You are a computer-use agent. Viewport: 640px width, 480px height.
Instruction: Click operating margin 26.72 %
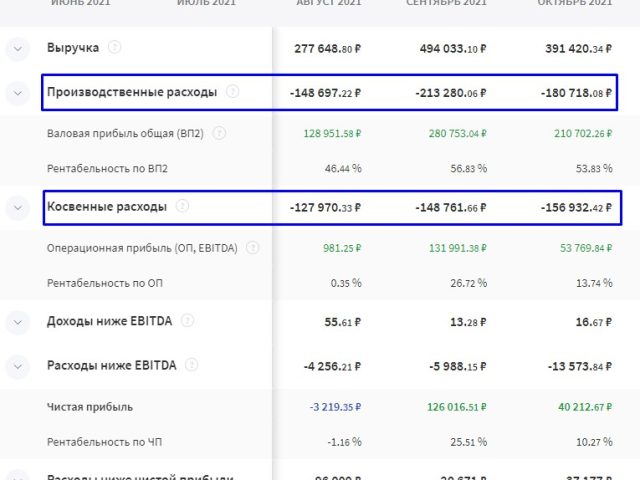point(469,283)
